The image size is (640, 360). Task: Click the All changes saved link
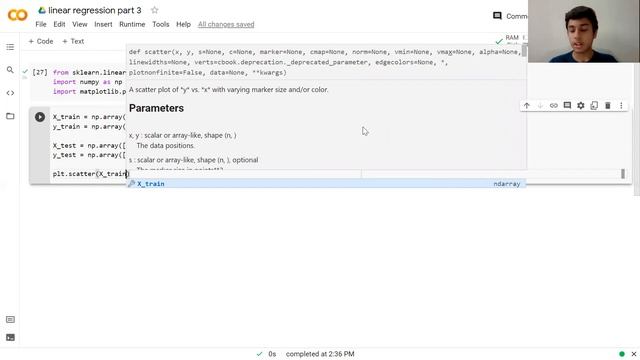(x=226, y=24)
